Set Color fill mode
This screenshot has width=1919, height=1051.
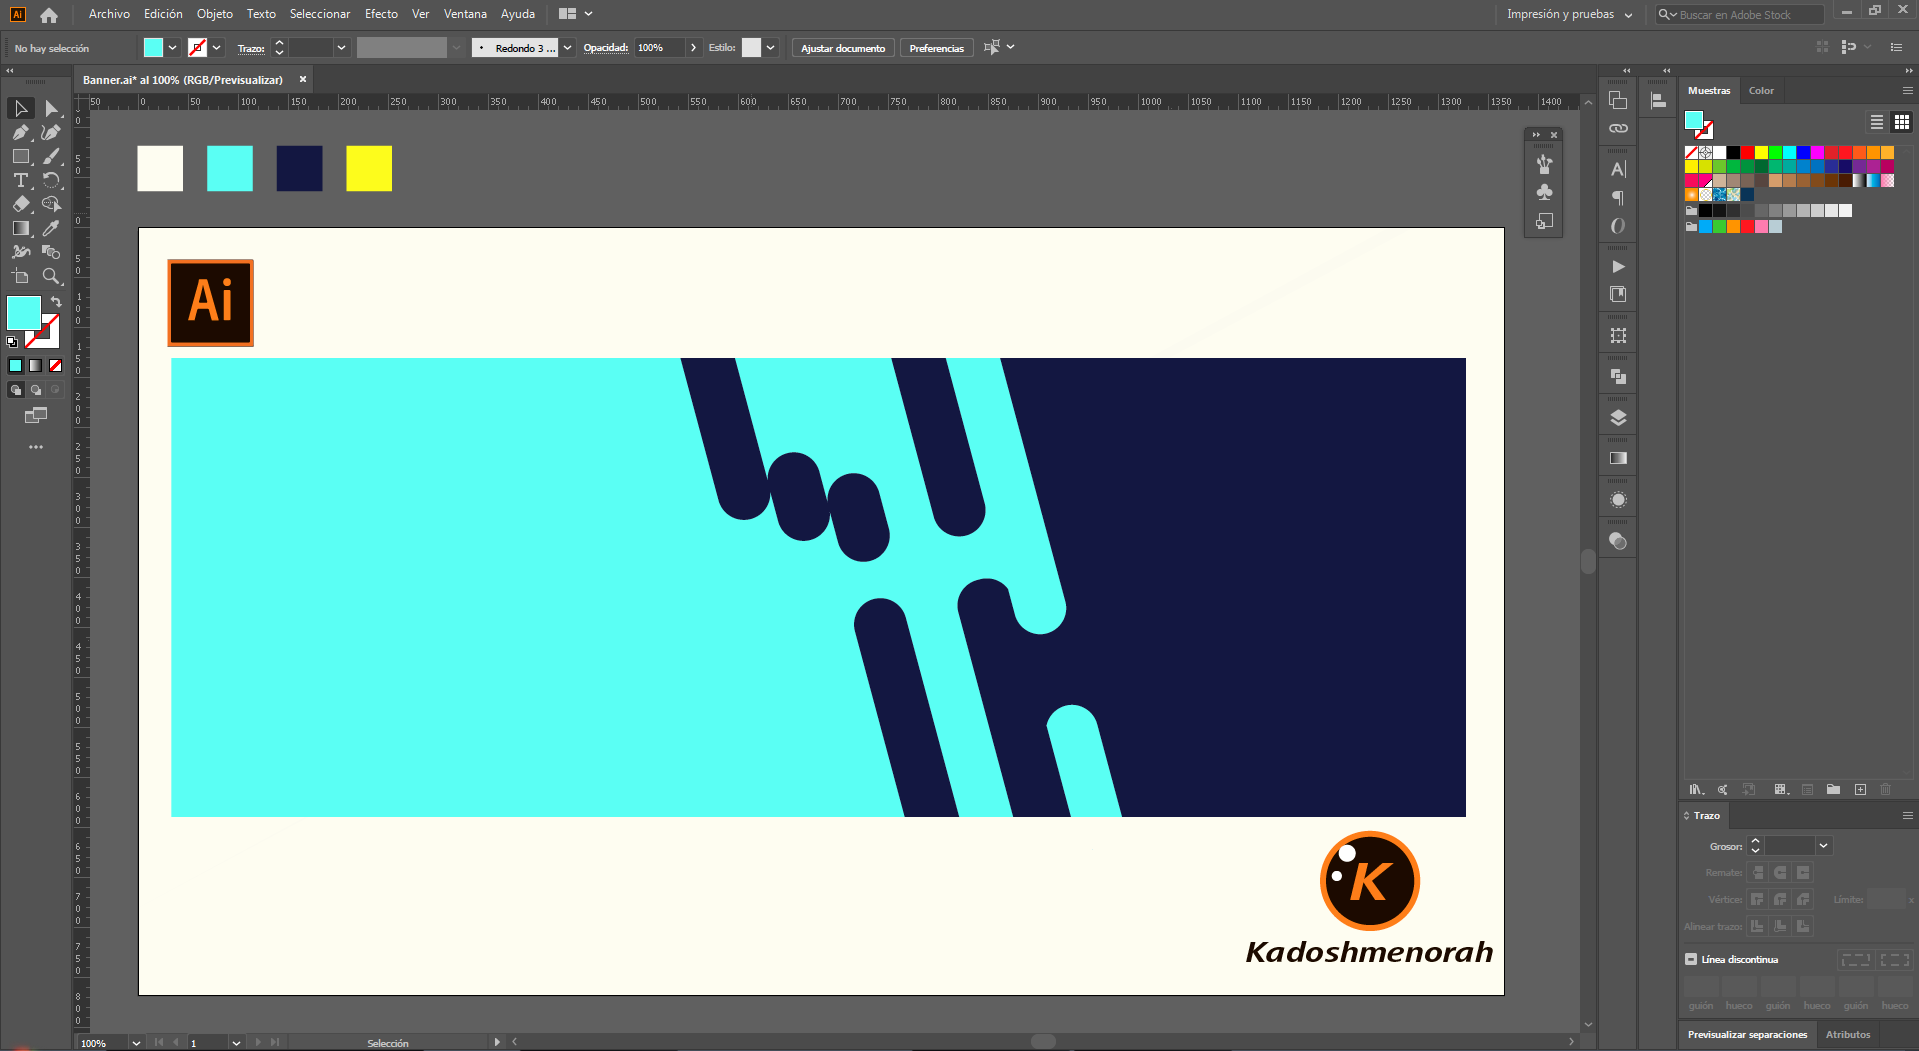pyautogui.click(x=16, y=365)
